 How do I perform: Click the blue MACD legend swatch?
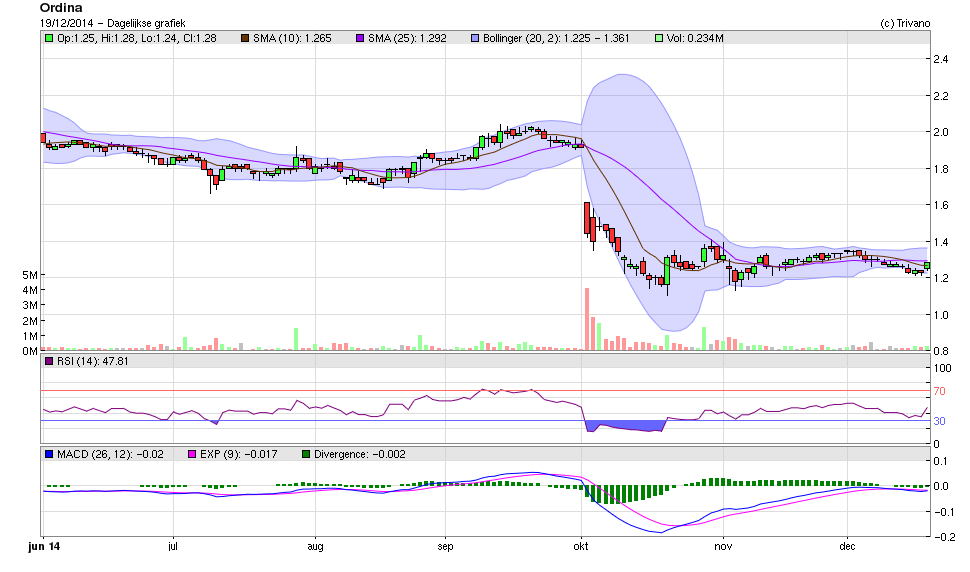pyautogui.click(x=49, y=455)
